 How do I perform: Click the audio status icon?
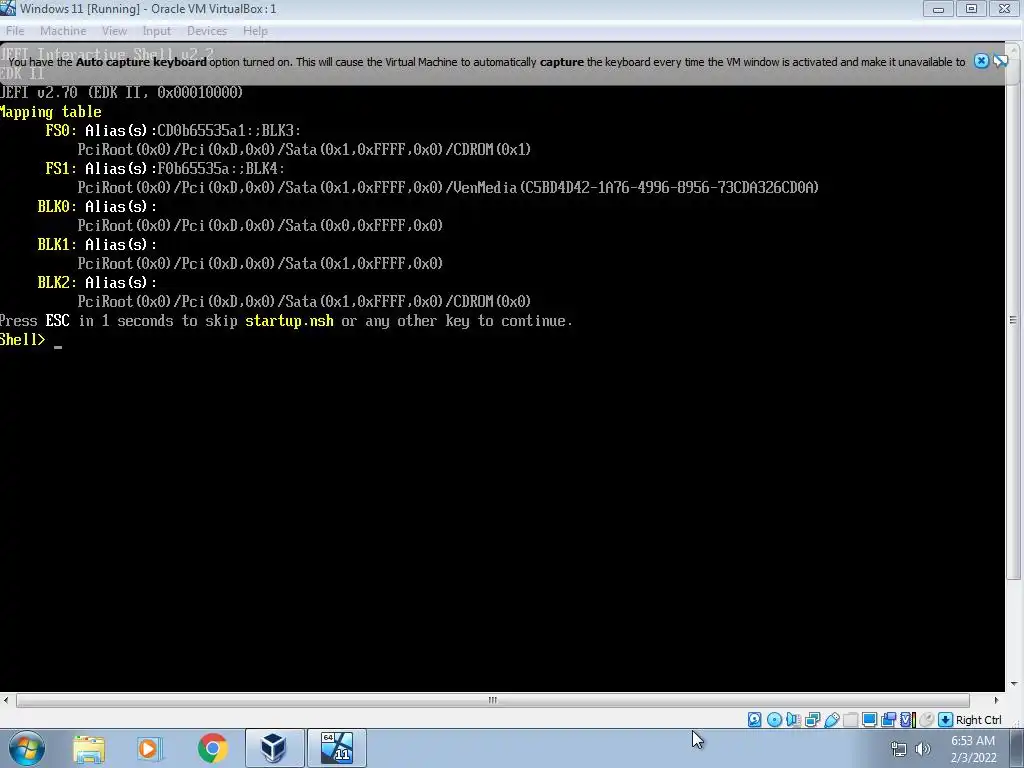coord(793,720)
